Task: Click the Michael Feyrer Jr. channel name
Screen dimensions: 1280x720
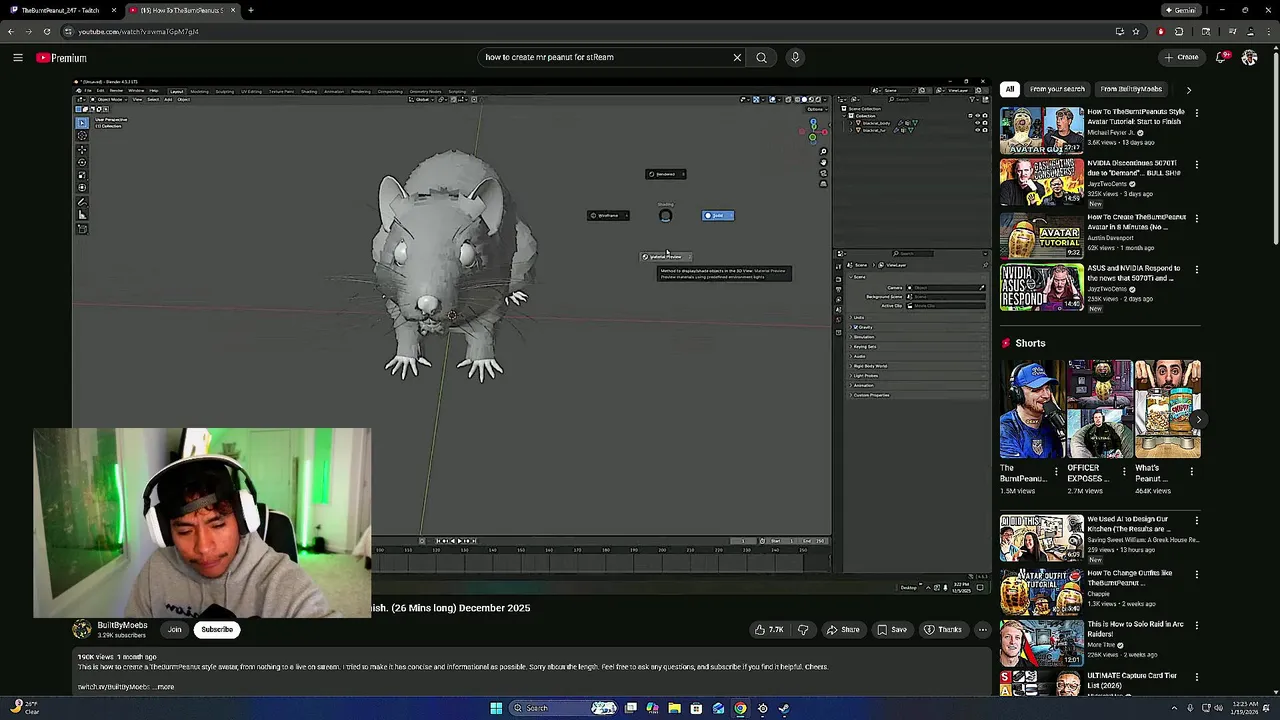Action: pos(1112,132)
